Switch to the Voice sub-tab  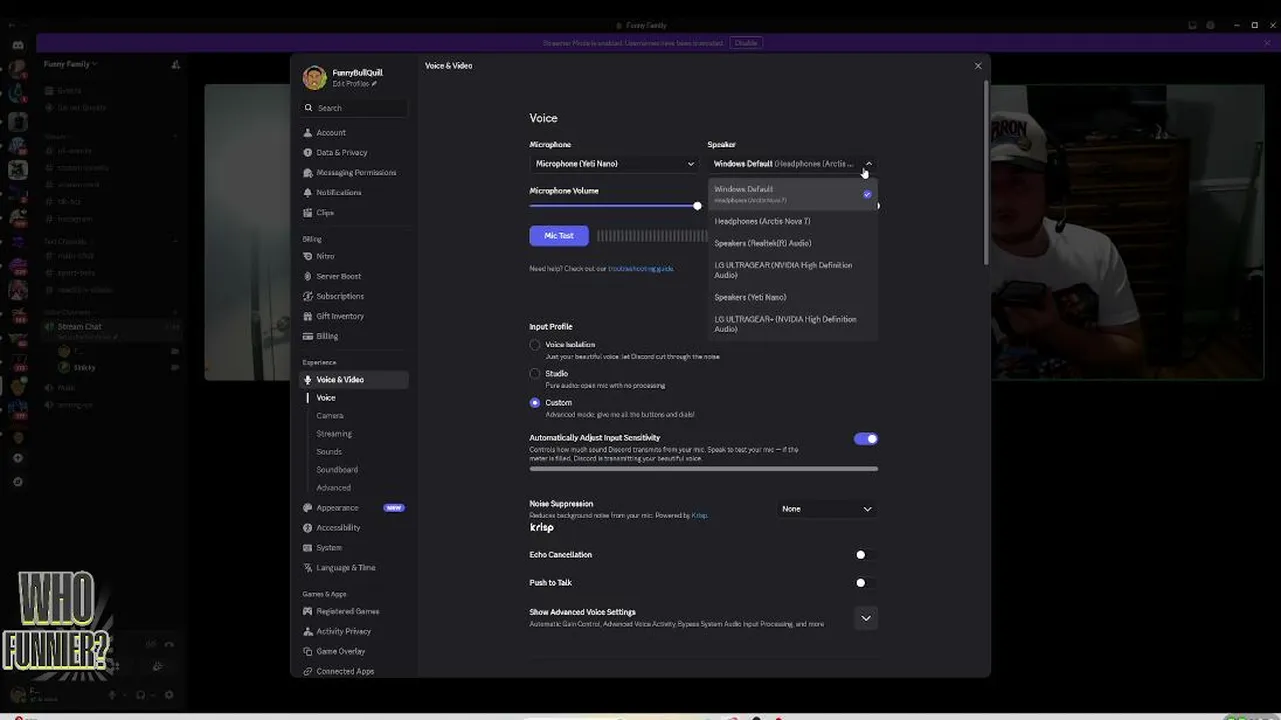[326, 398]
